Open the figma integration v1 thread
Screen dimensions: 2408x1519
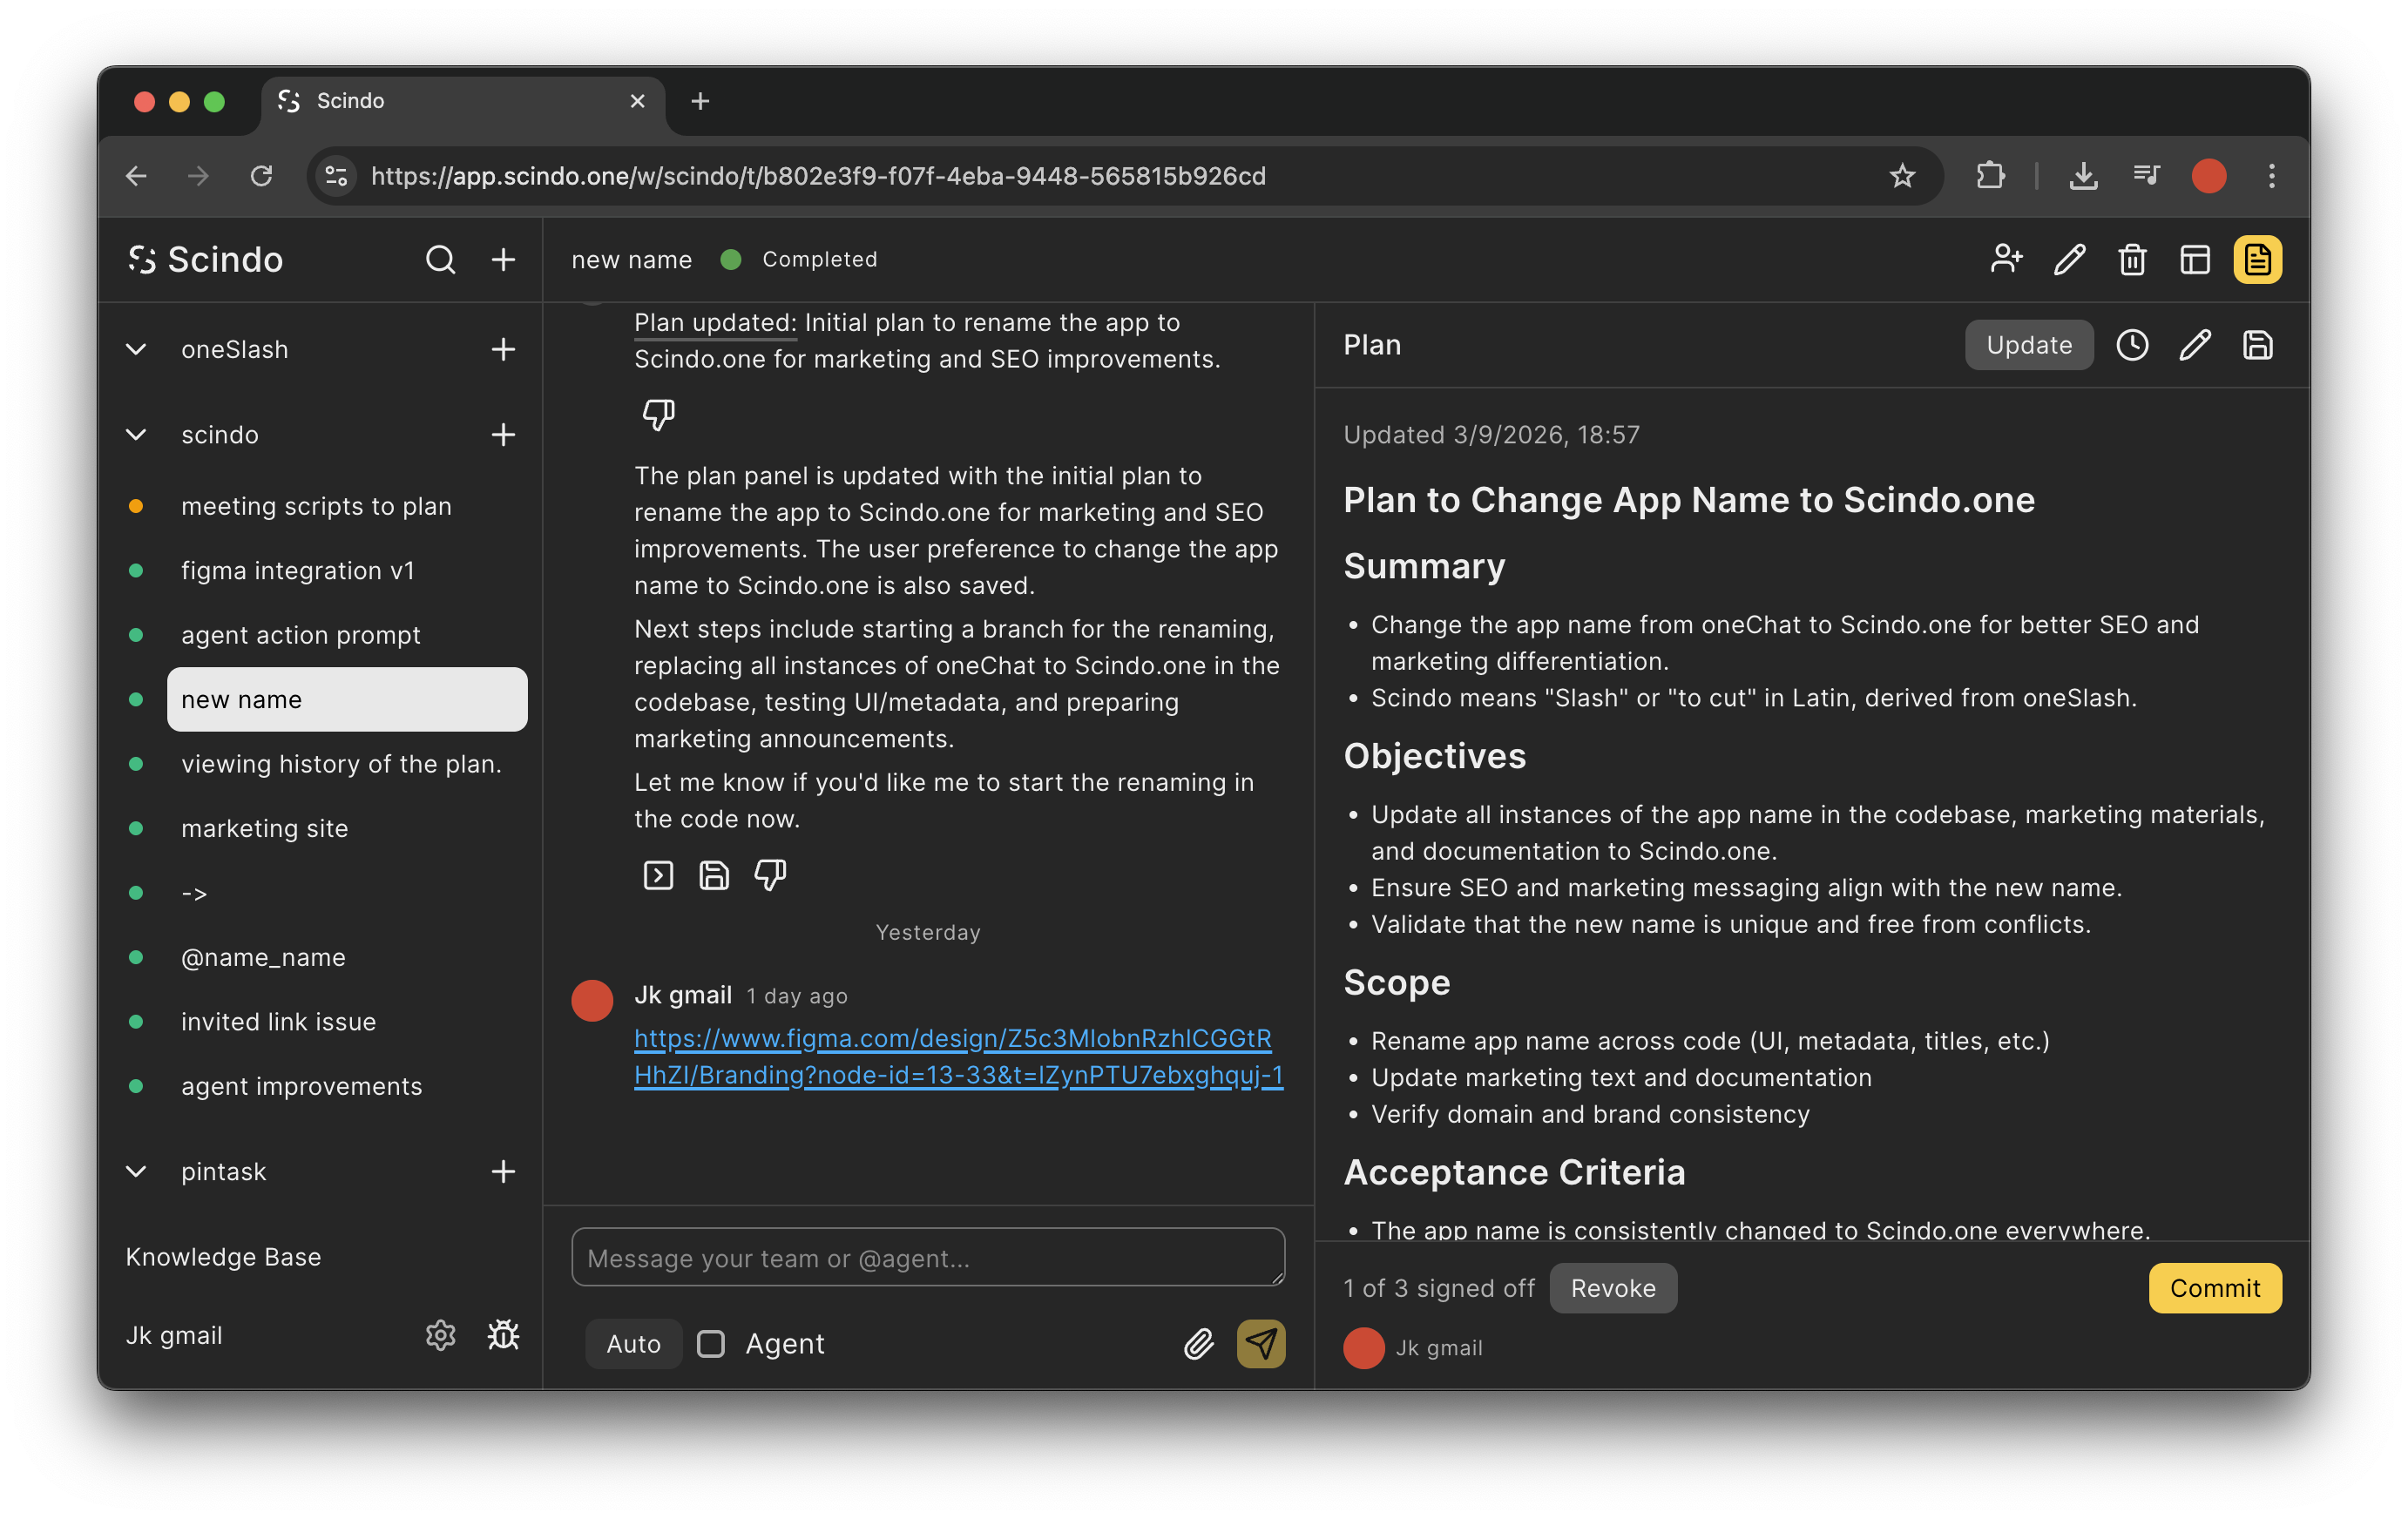click(297, 570)
